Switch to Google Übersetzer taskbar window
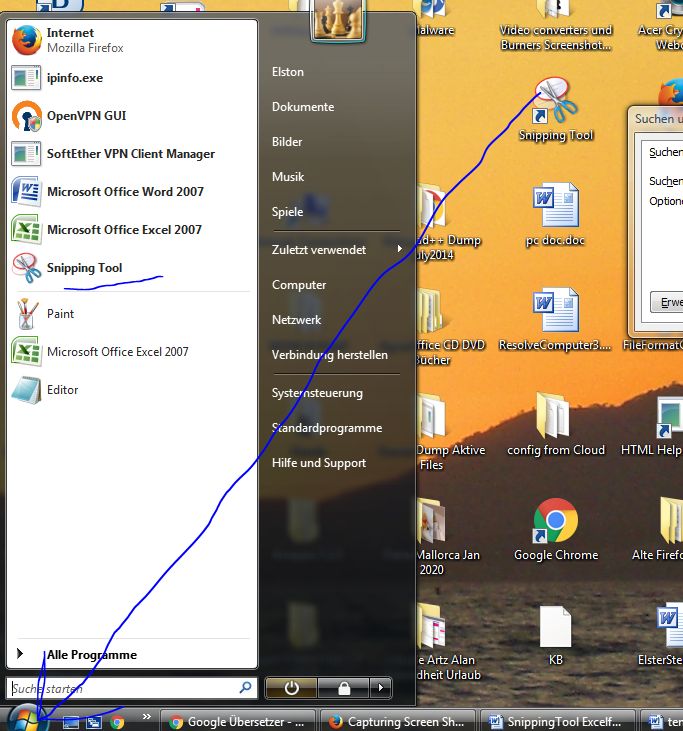This screenshot has width=683, height=731. 237,721
